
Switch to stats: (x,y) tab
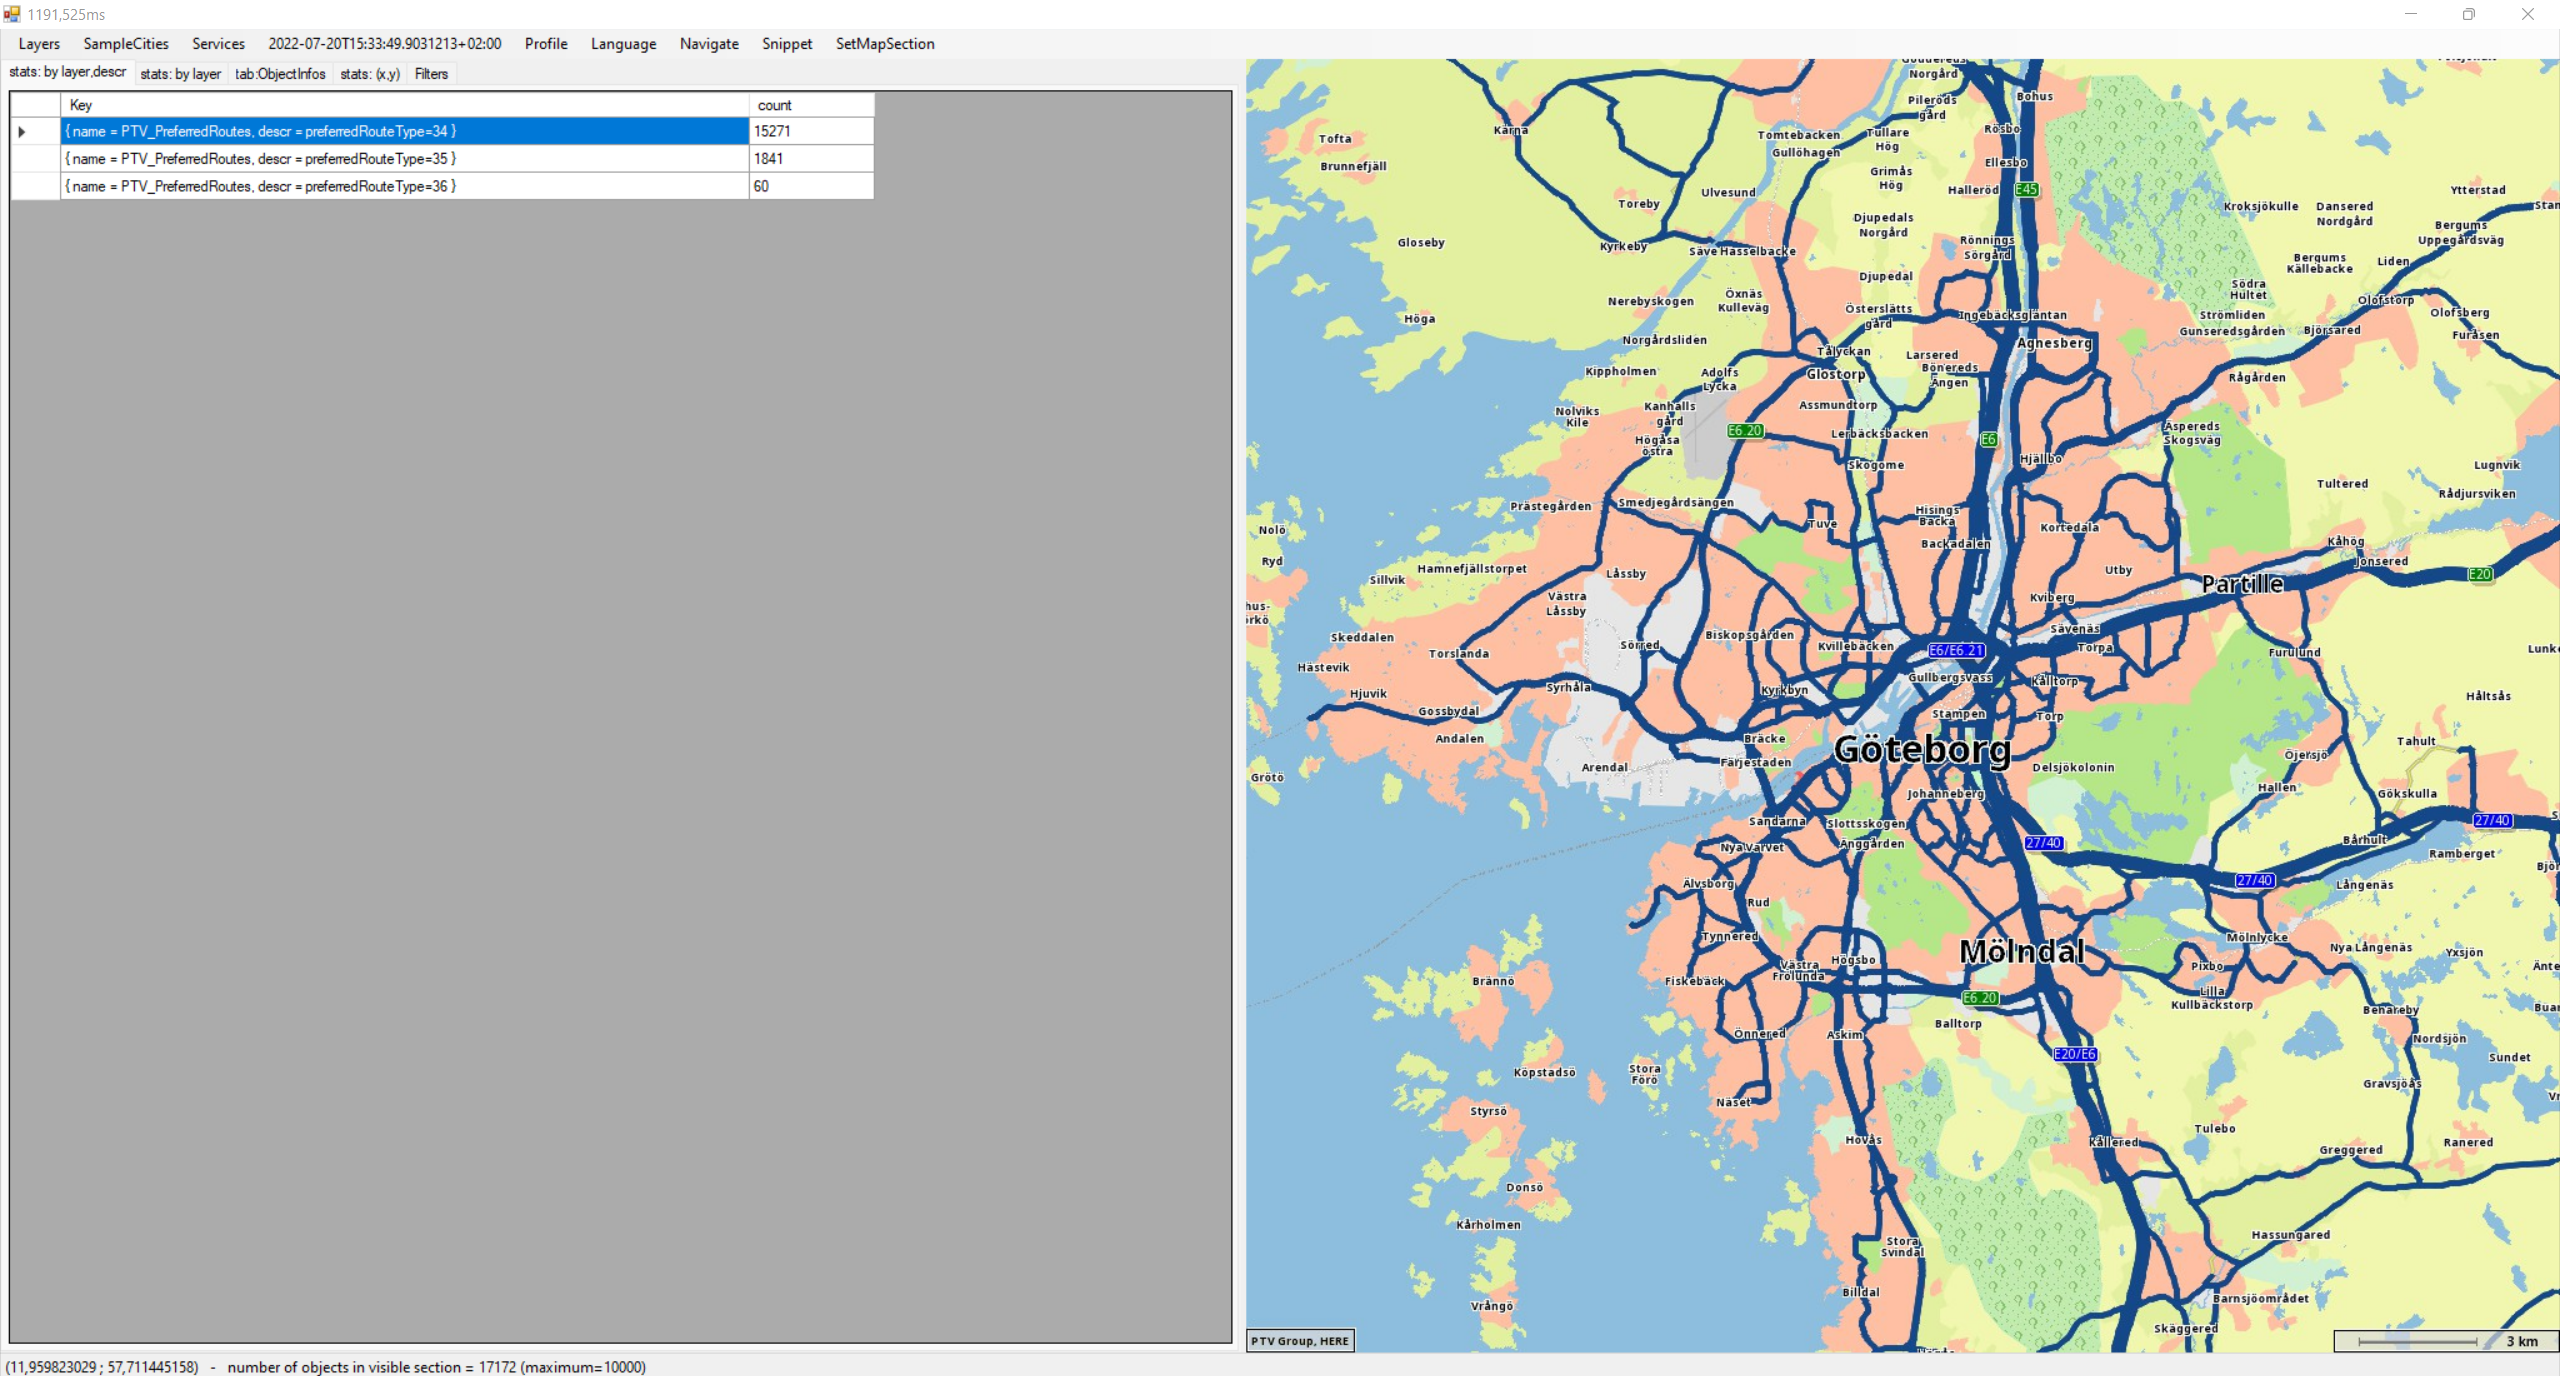click(x=369, y=74)
